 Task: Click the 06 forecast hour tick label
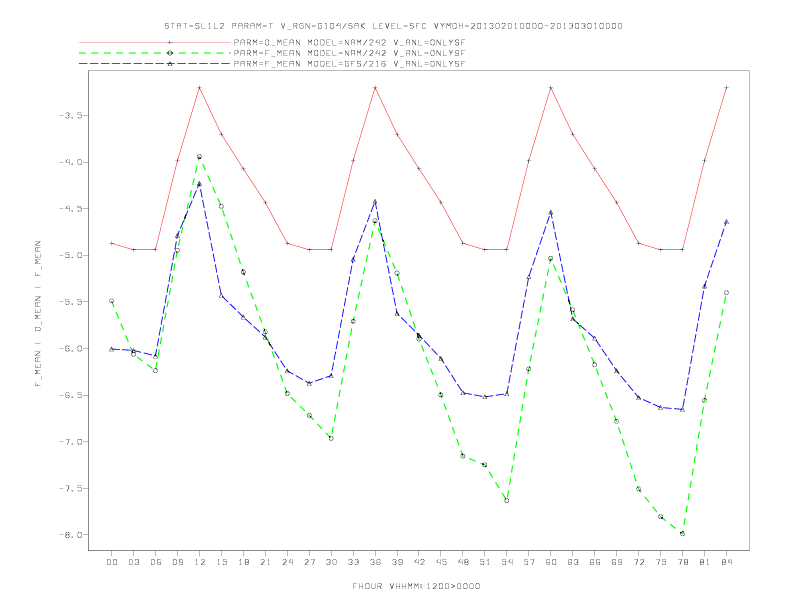[156, 562]
